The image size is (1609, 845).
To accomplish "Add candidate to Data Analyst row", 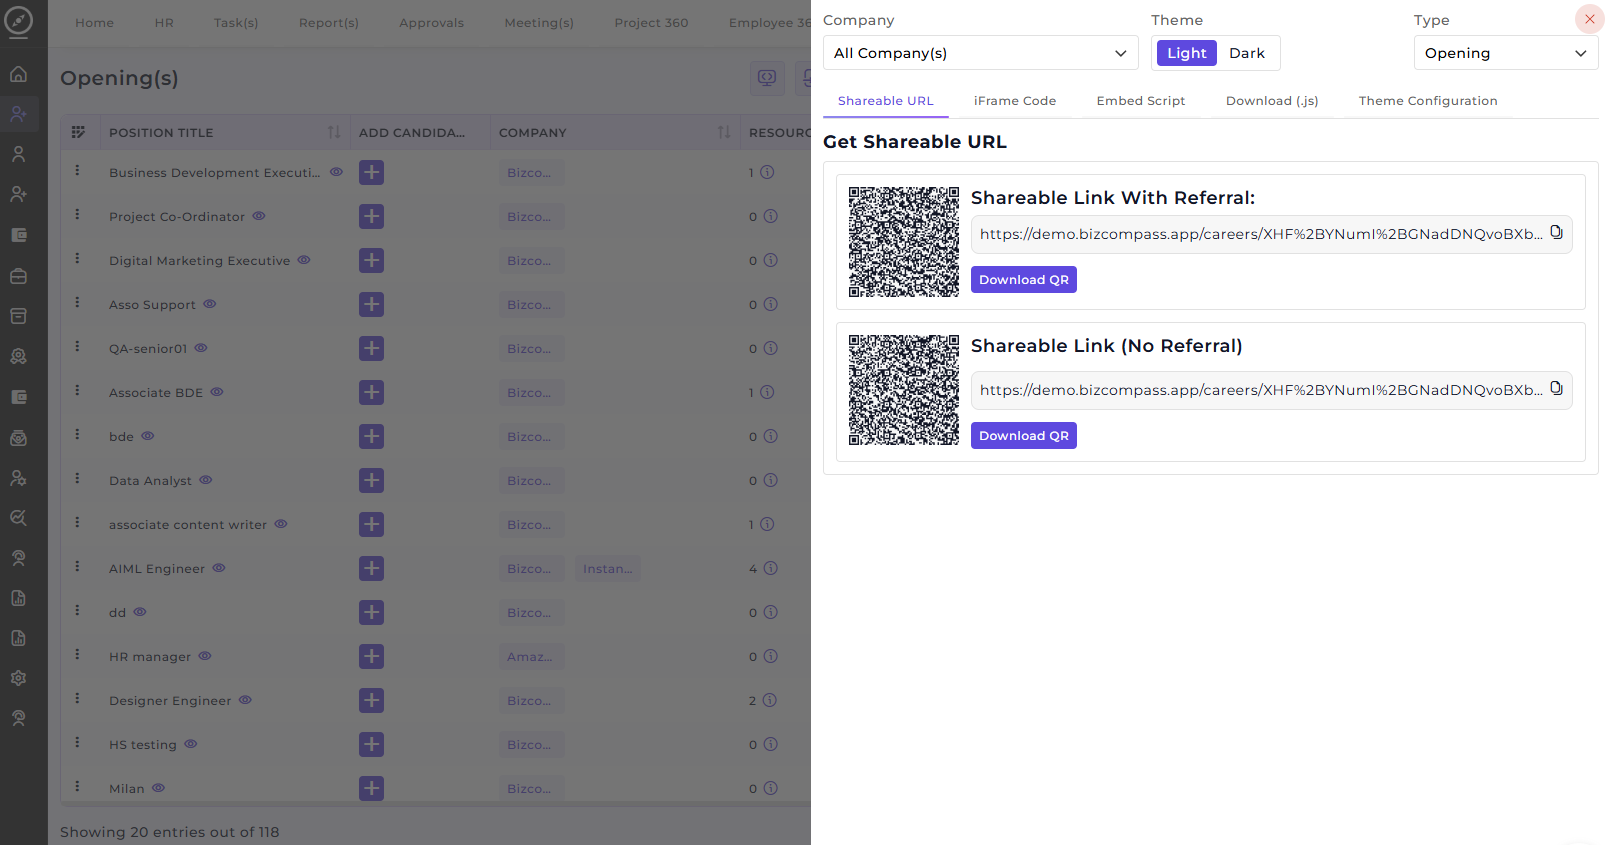I will click(371, 480).
